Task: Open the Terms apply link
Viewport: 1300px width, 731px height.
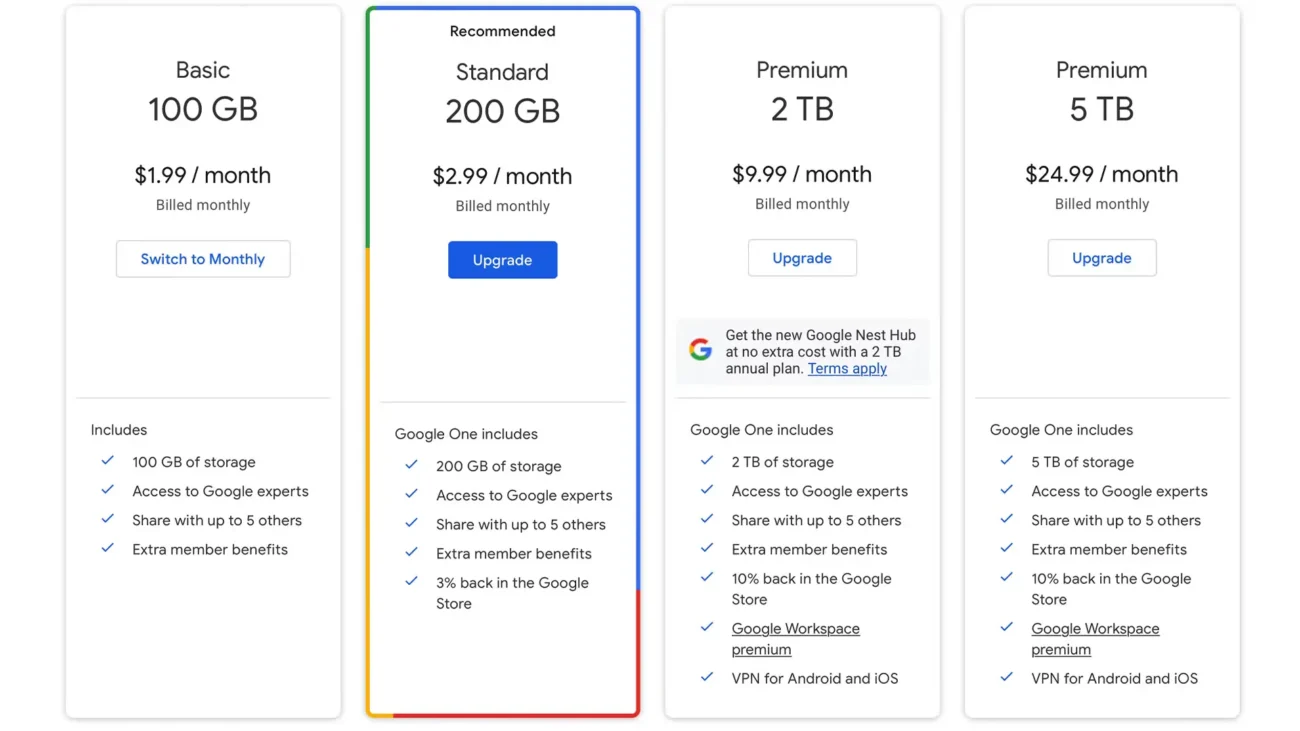Action: point(846,368)
